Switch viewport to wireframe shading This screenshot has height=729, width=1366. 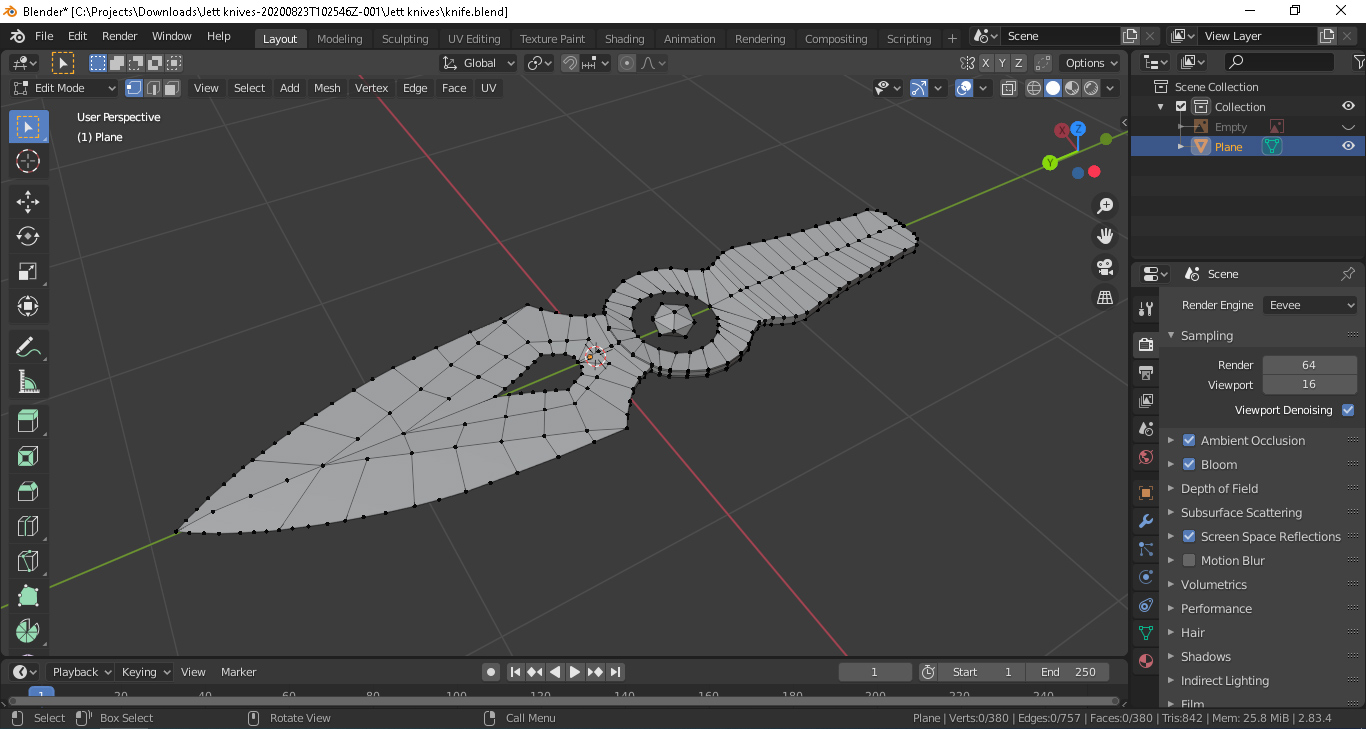(1033, 87)
